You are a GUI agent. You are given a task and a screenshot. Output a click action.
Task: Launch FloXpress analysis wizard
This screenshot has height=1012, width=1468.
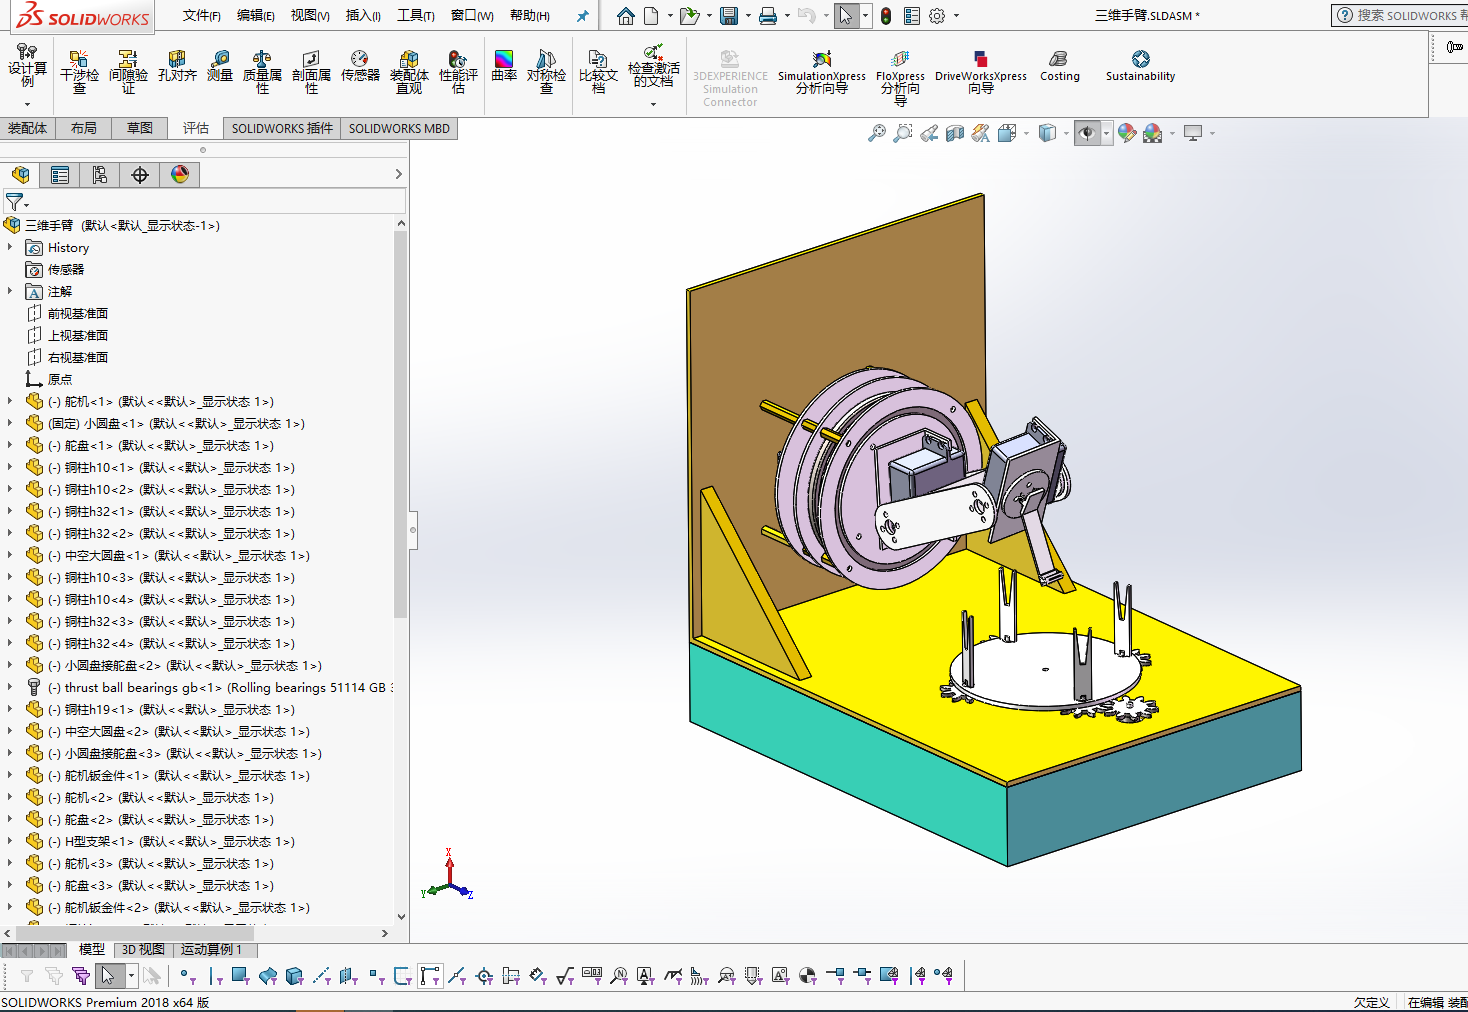[900, 77]
